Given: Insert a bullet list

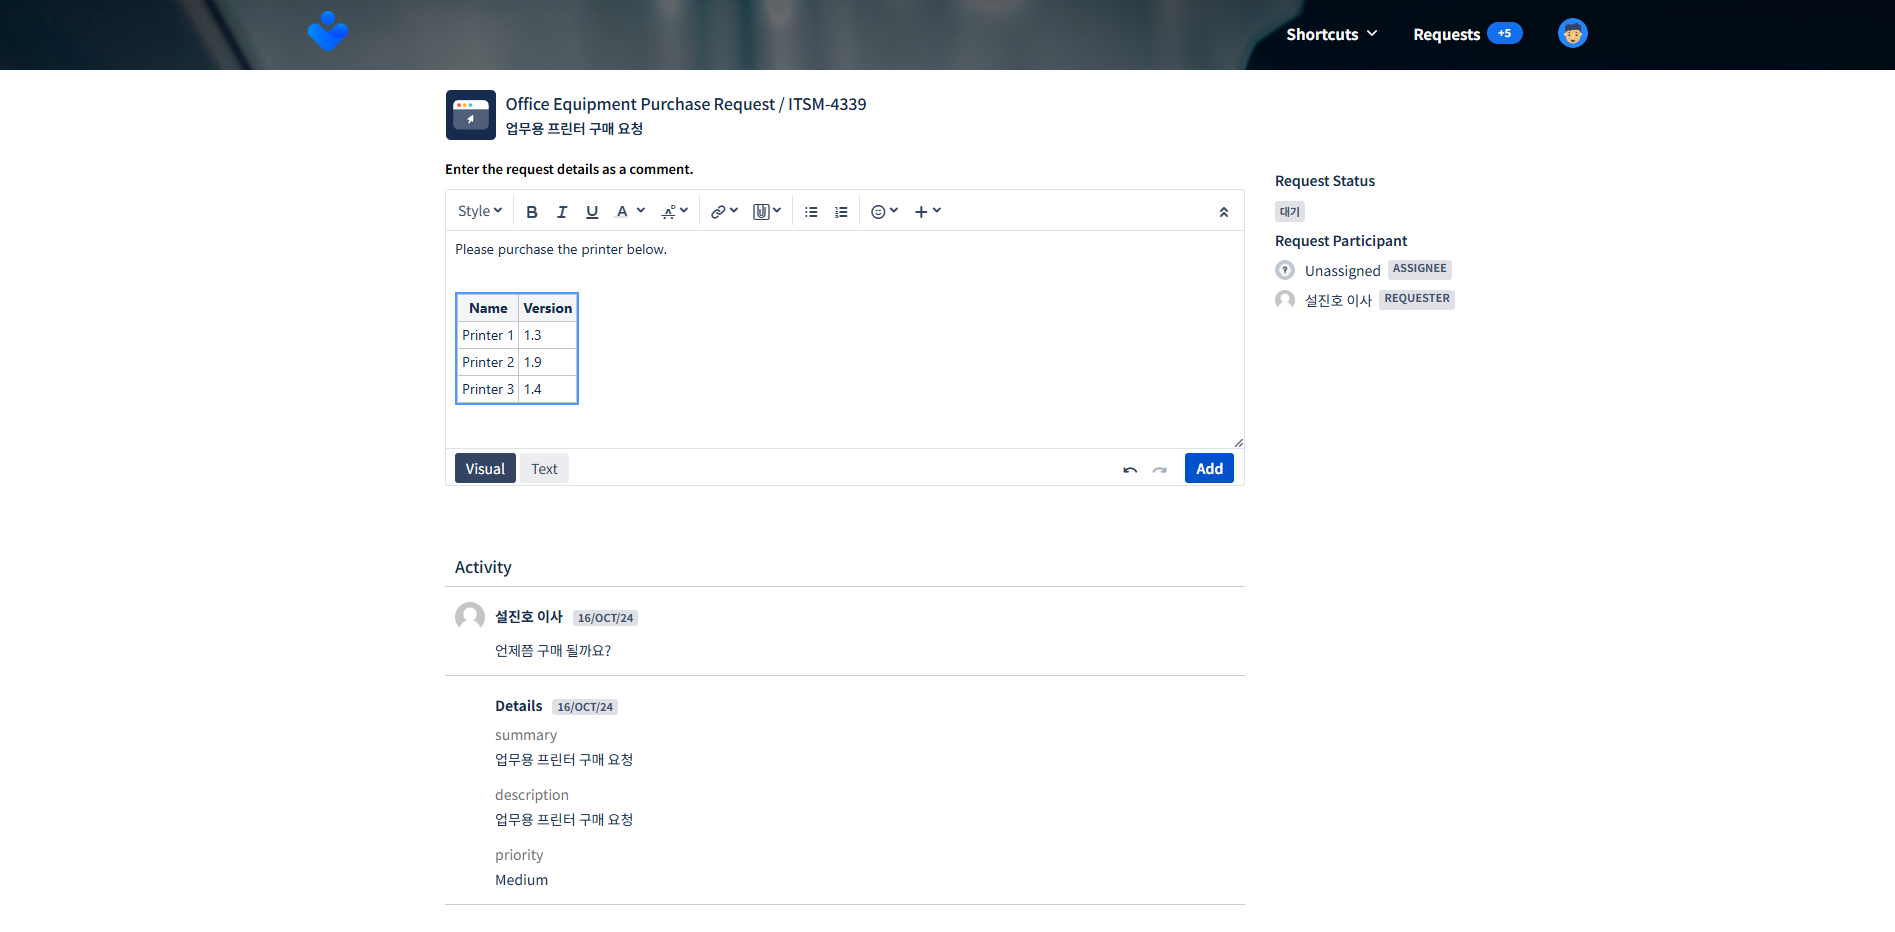Looking at the screenshot, I should point(811,212).
